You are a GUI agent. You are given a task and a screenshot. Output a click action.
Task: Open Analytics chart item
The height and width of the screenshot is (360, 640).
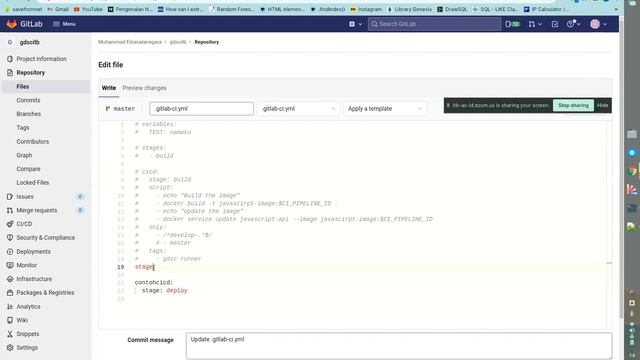[28, 307]
